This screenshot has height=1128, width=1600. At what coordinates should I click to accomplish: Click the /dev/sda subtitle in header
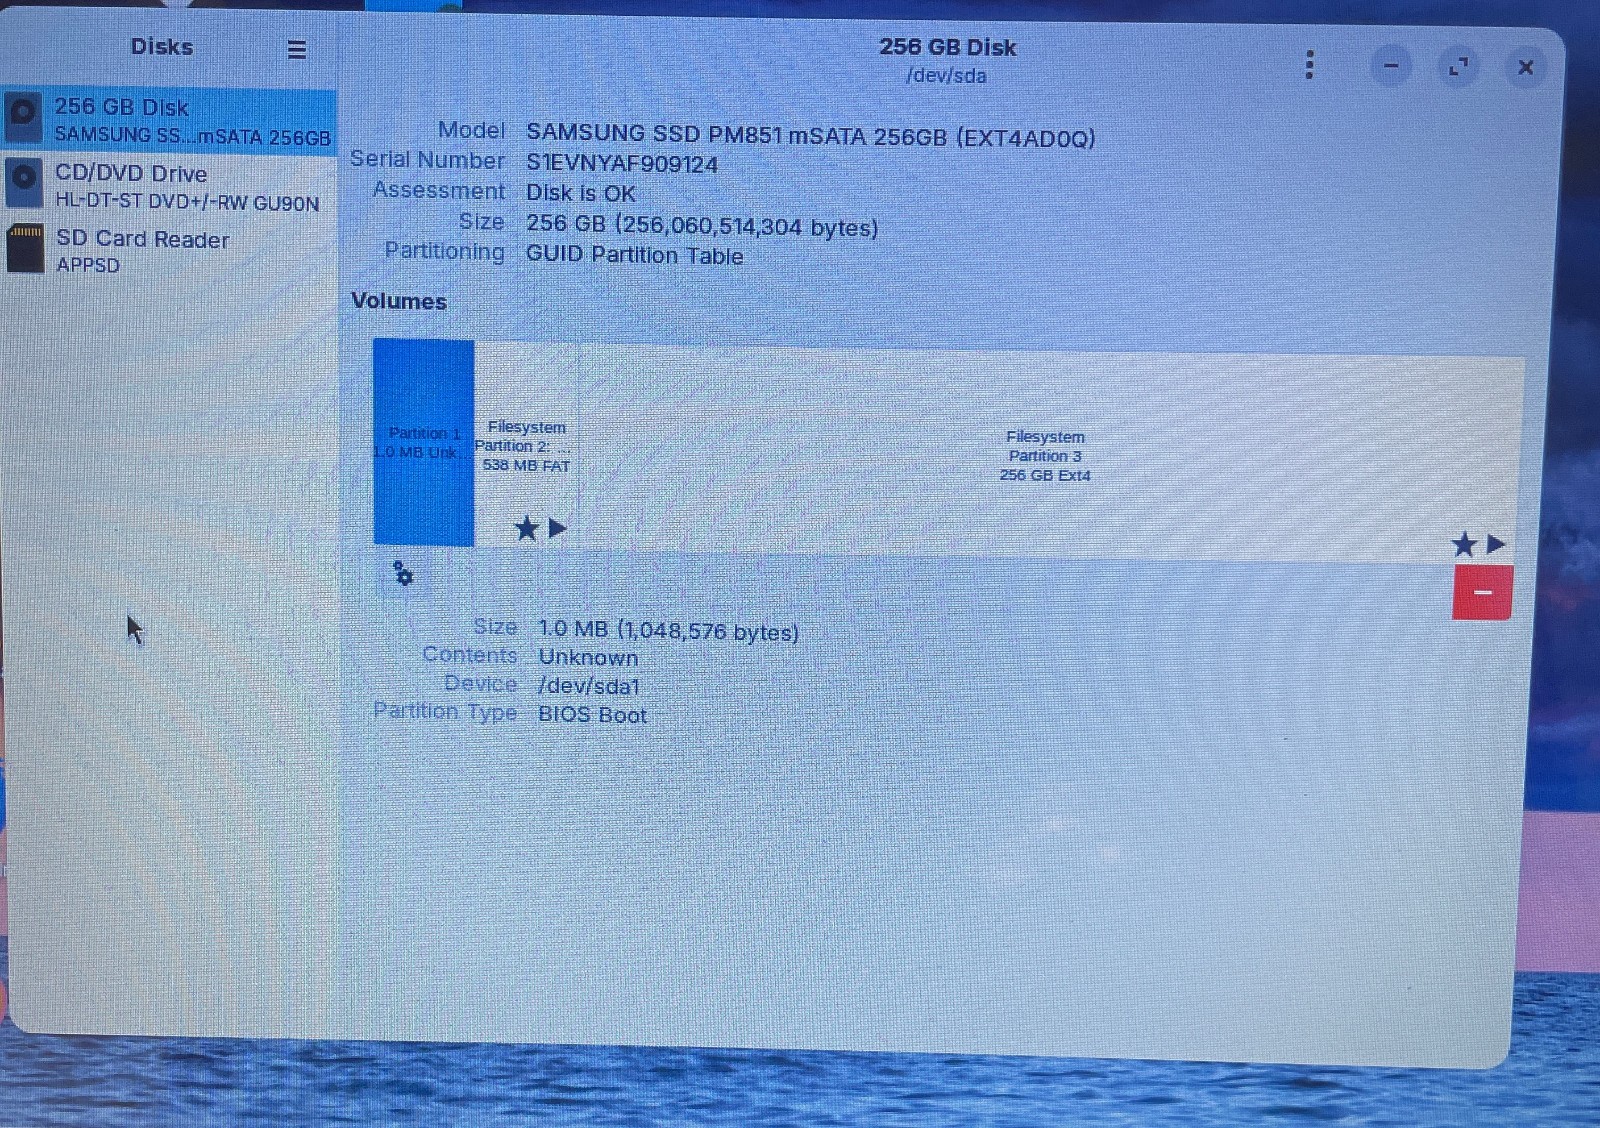point(946,75)
